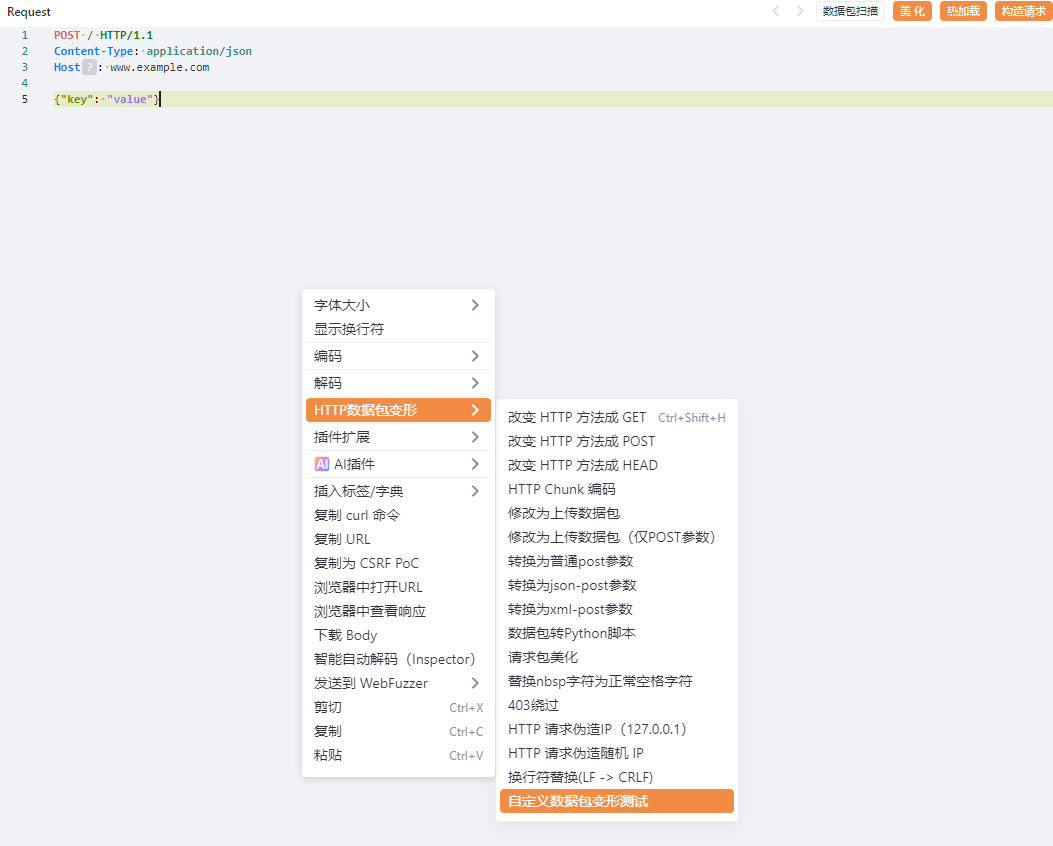This screenshot has height=846, width=1053.
Task: Expand the 字体大小 submenu
Action: click(398, 305)
